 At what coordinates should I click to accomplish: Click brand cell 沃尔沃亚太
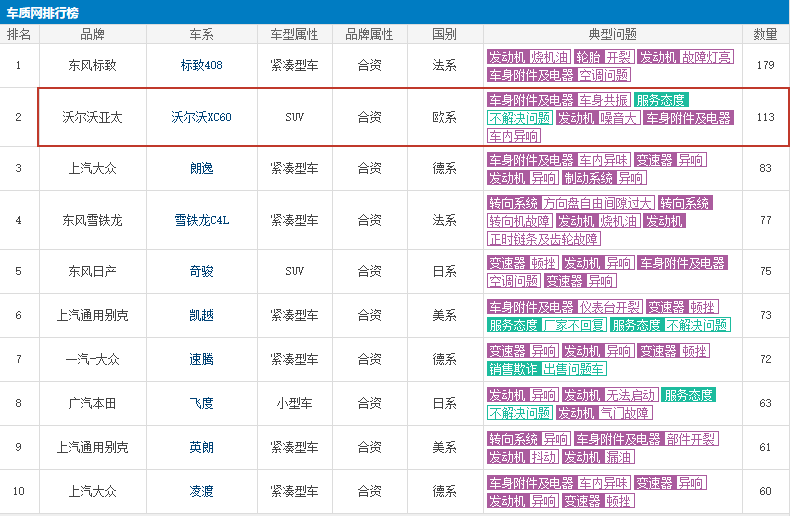pyautogui.click(x=93, y=117)
